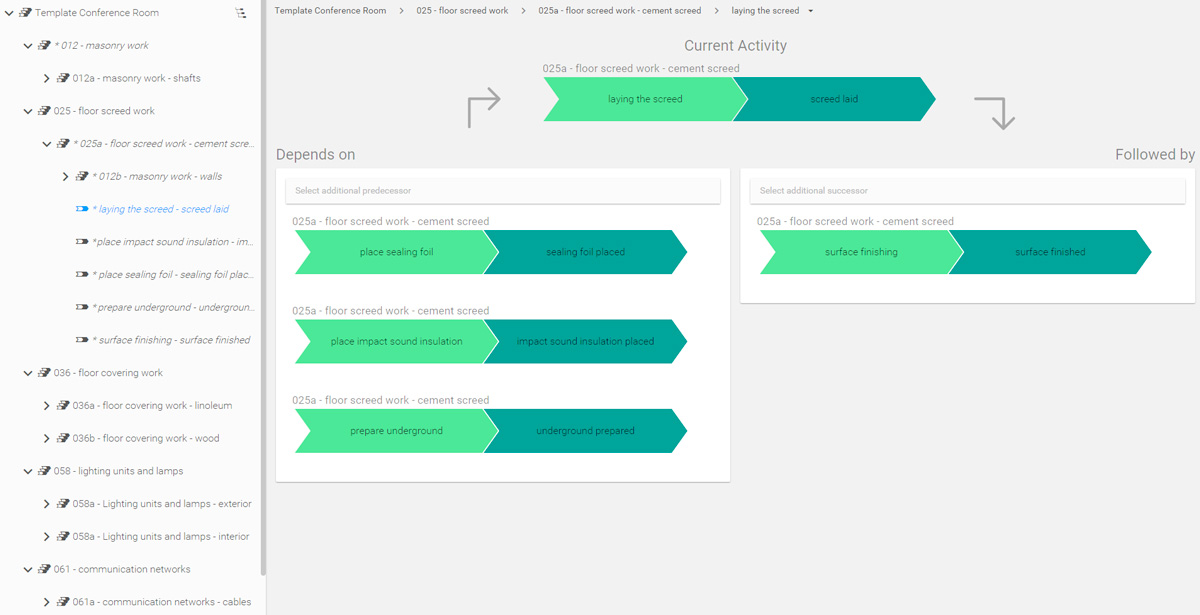Image resolution: width=1200 pixels, height=615 pixels.
Task: Click the stack icon of 036 - floor covering work
Action: [44, 373]
